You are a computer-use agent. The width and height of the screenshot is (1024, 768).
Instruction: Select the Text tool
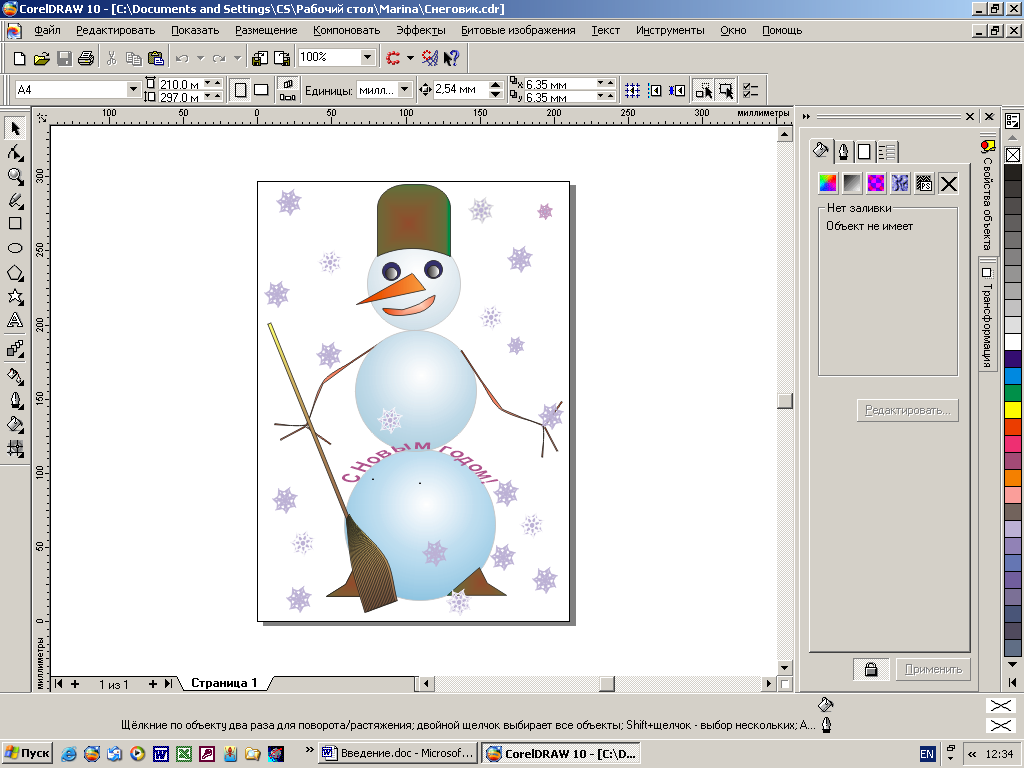15,321
